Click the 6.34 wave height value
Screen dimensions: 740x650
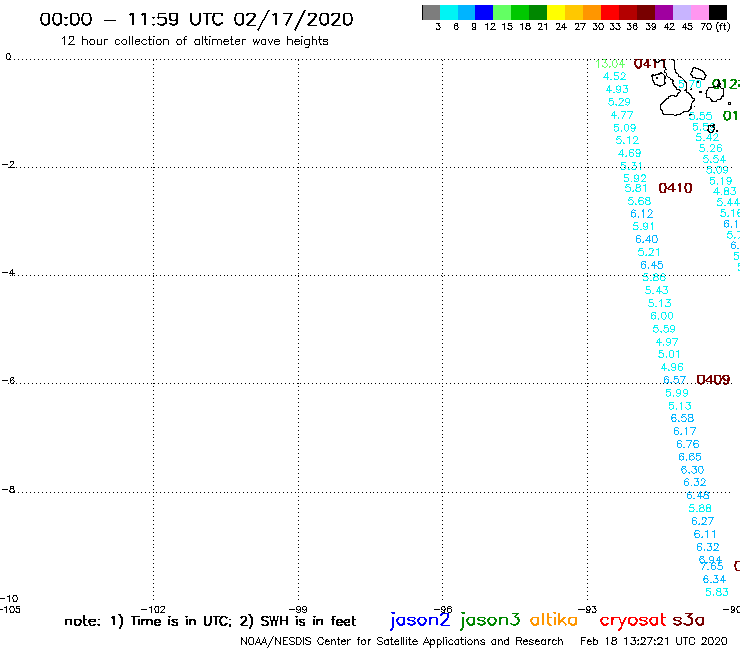[714, 579]
